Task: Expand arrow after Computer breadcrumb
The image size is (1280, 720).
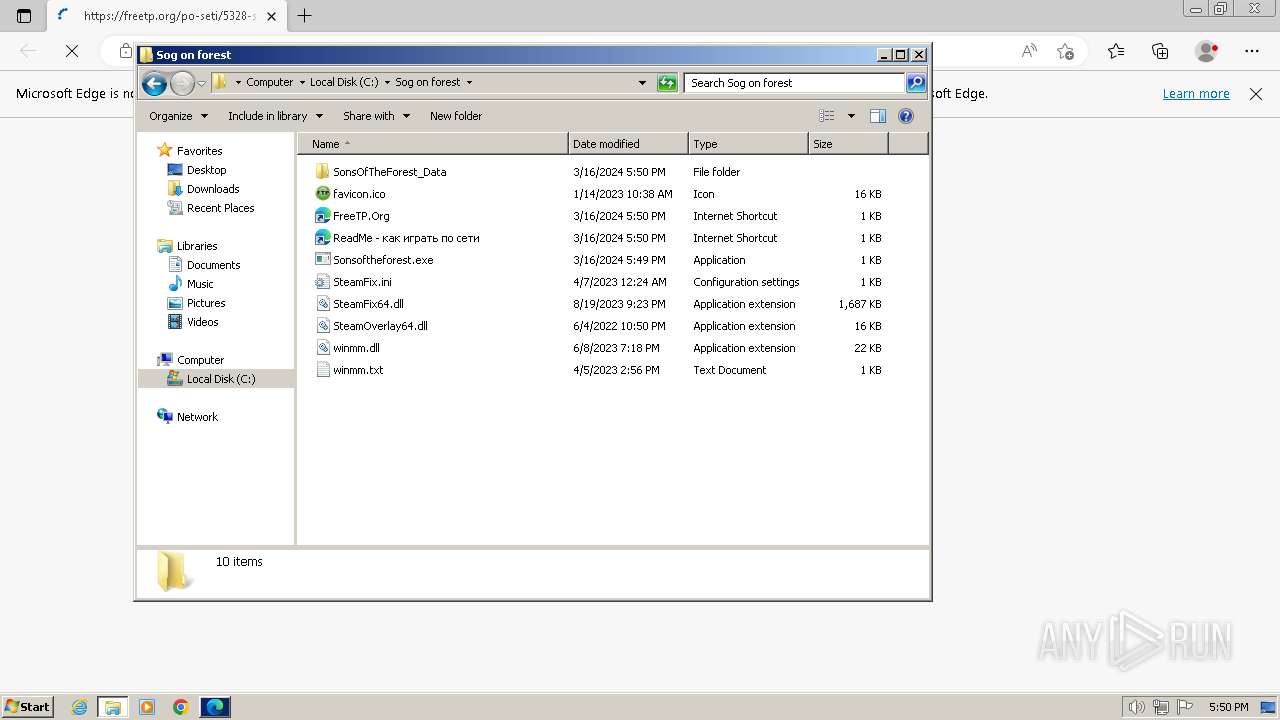Action: 302,83
